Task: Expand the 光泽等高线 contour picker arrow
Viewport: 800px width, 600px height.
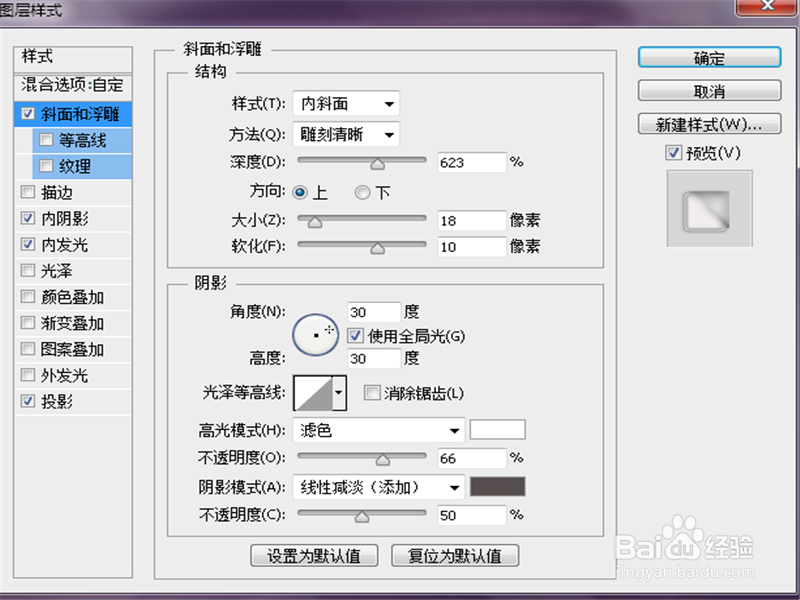Action: [339, 393]
